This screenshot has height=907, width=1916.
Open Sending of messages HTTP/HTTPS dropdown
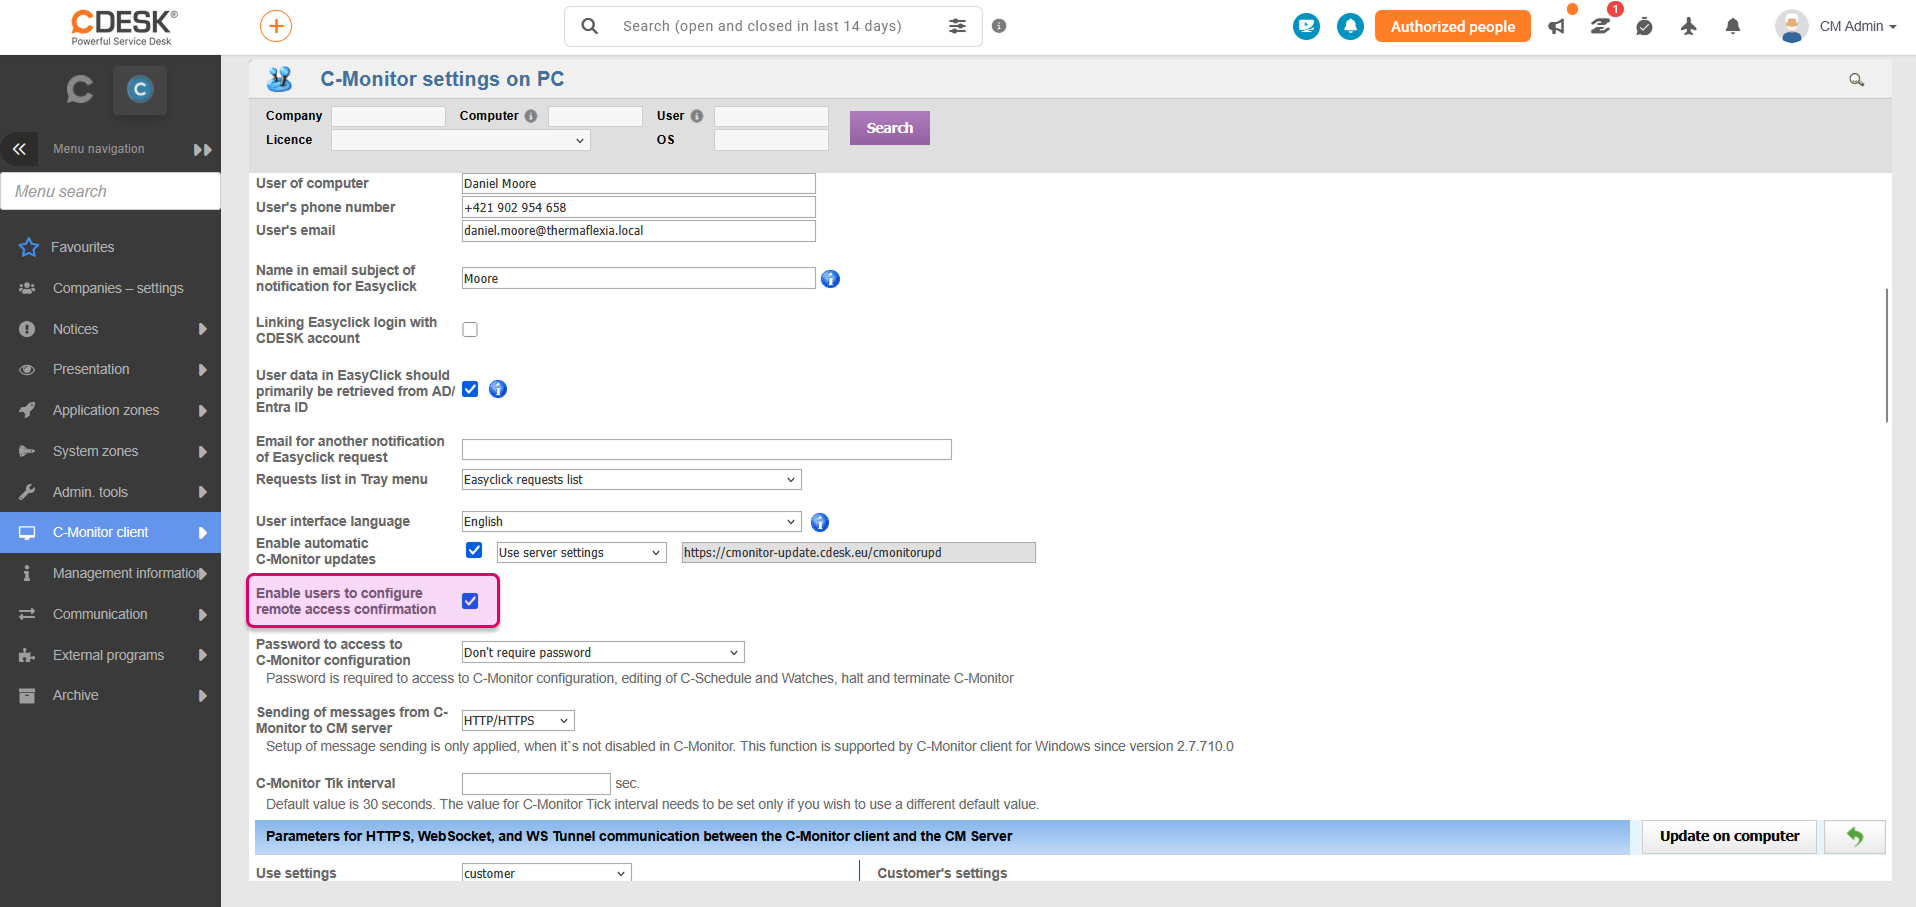(518, 720)
